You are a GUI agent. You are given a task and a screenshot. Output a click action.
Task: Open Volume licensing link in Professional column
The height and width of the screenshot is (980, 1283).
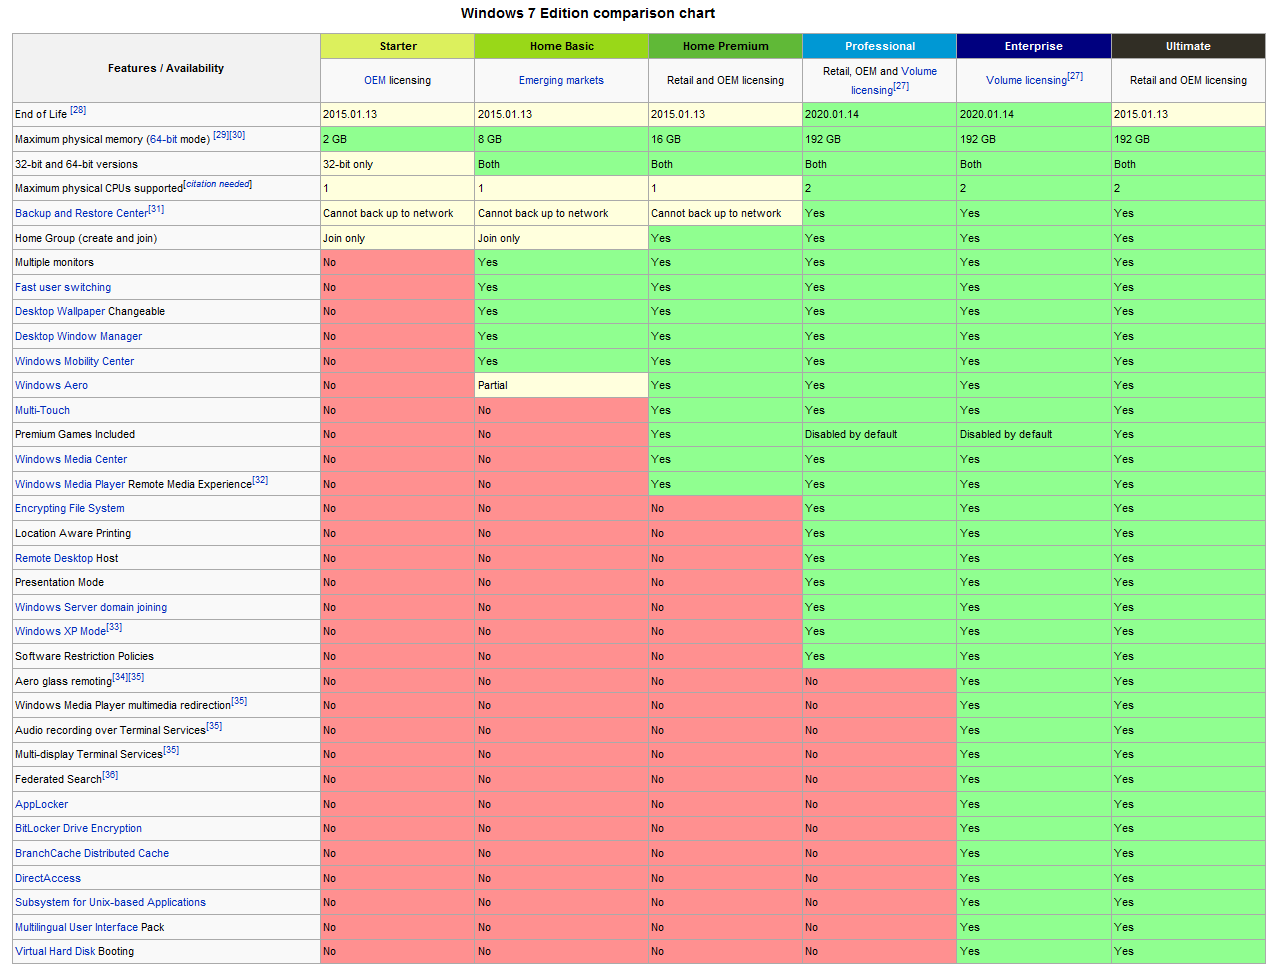(x=894, y=80)
